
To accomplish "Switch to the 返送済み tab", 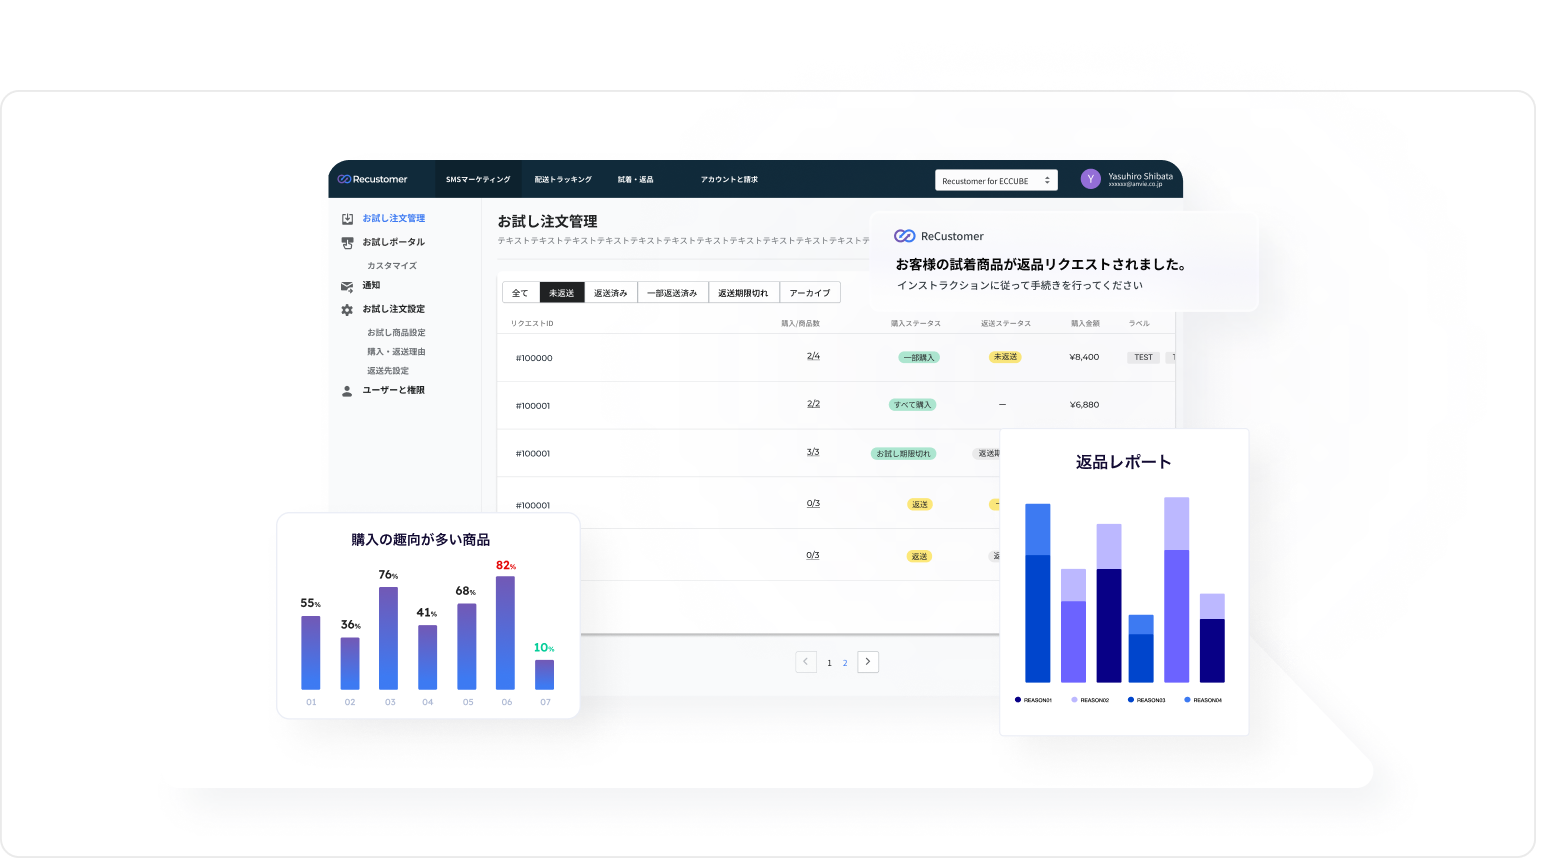I will tap(610, 293).
